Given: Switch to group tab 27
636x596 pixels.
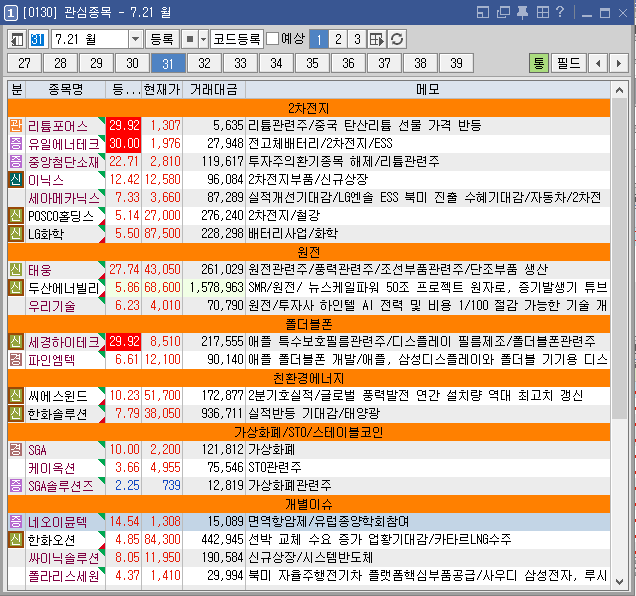Looking at the screenshot, I should pyautogui.click(x=24, y=63).
